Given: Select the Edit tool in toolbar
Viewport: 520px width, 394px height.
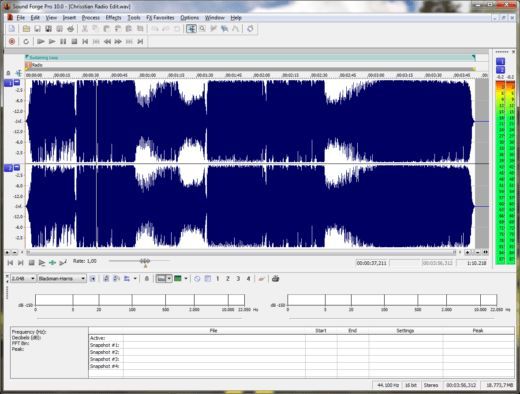Looking at the screenshot, I should [191, 29].
